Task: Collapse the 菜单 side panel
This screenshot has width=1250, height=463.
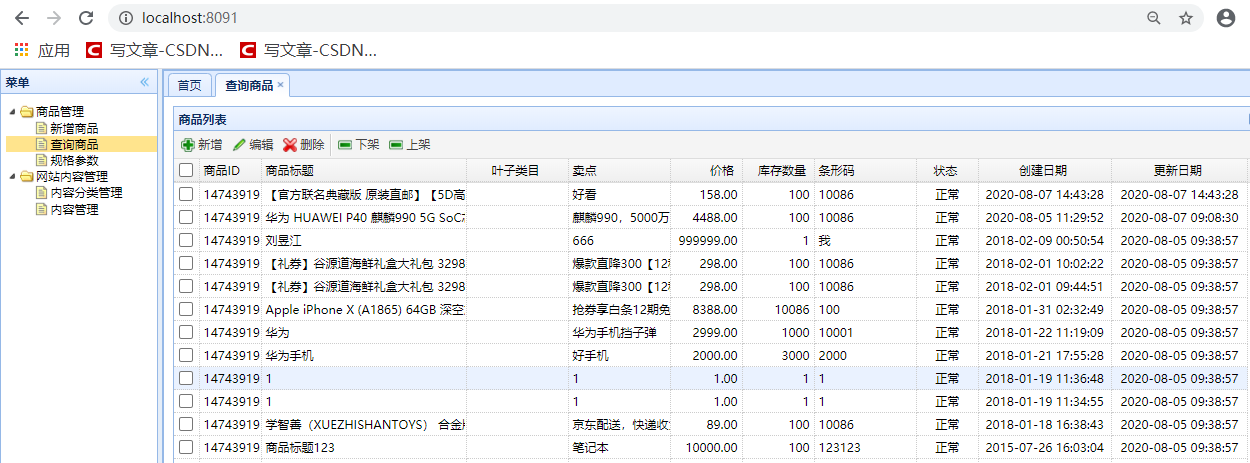Action: click(144, 82)
